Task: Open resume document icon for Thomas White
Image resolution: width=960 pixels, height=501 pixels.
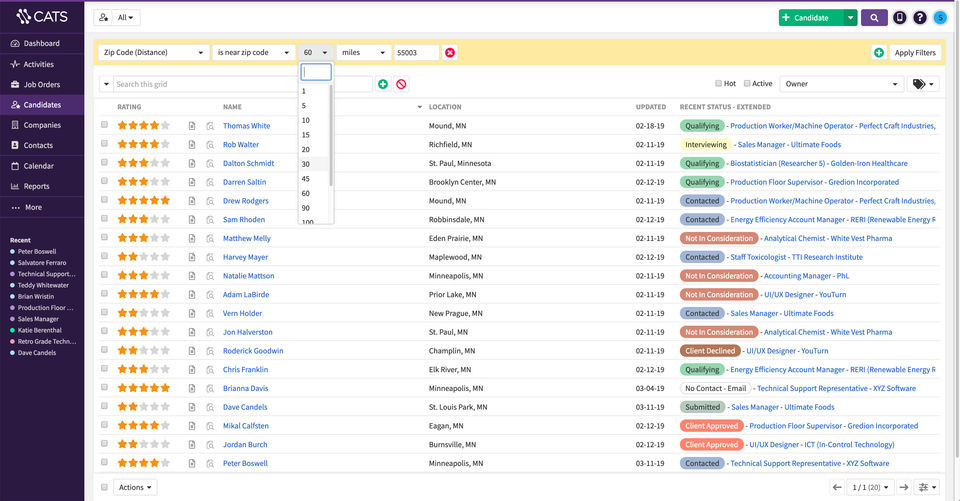Action: pyautogui.click(x=192, y=126)
